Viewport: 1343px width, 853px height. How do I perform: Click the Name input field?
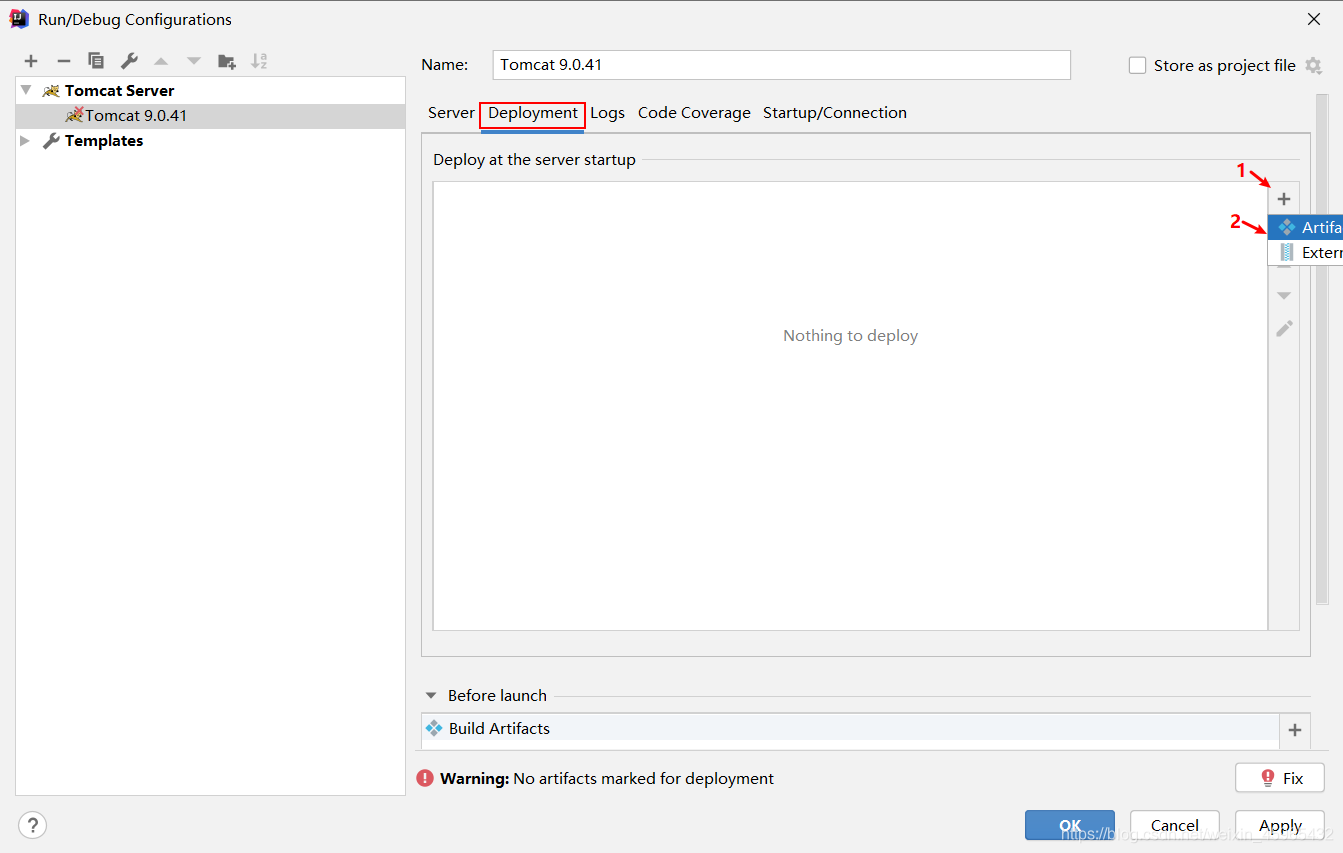(x=782, y=65)
